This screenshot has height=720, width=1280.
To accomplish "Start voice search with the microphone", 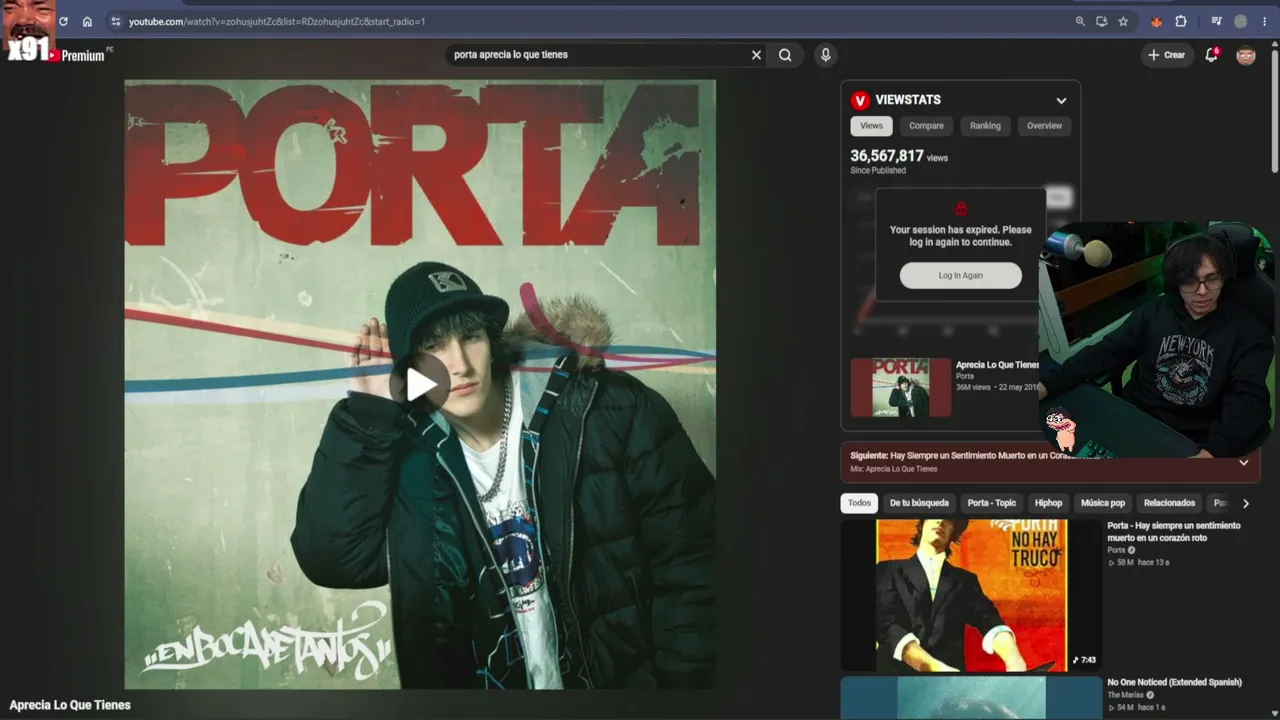I will pyautogui.click(x=825, y=55).
